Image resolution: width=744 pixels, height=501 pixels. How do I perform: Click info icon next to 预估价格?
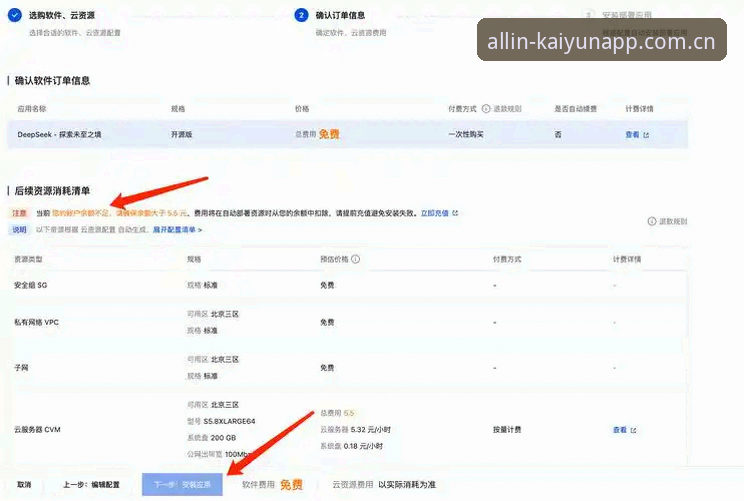pyautogui.click(x=355, y=259)
